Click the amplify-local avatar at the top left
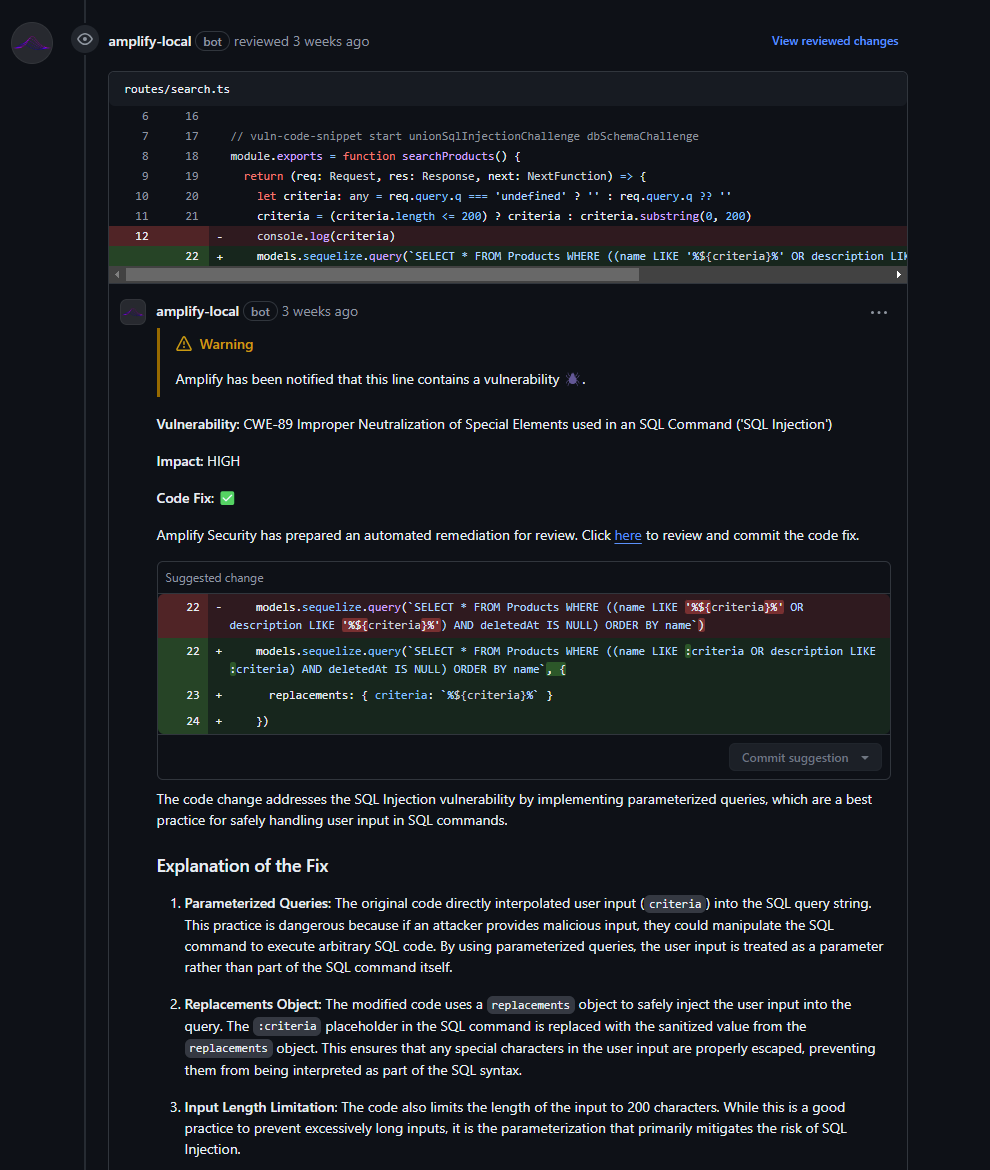This screenshot has width=990, height=1170. click(31, 42)
